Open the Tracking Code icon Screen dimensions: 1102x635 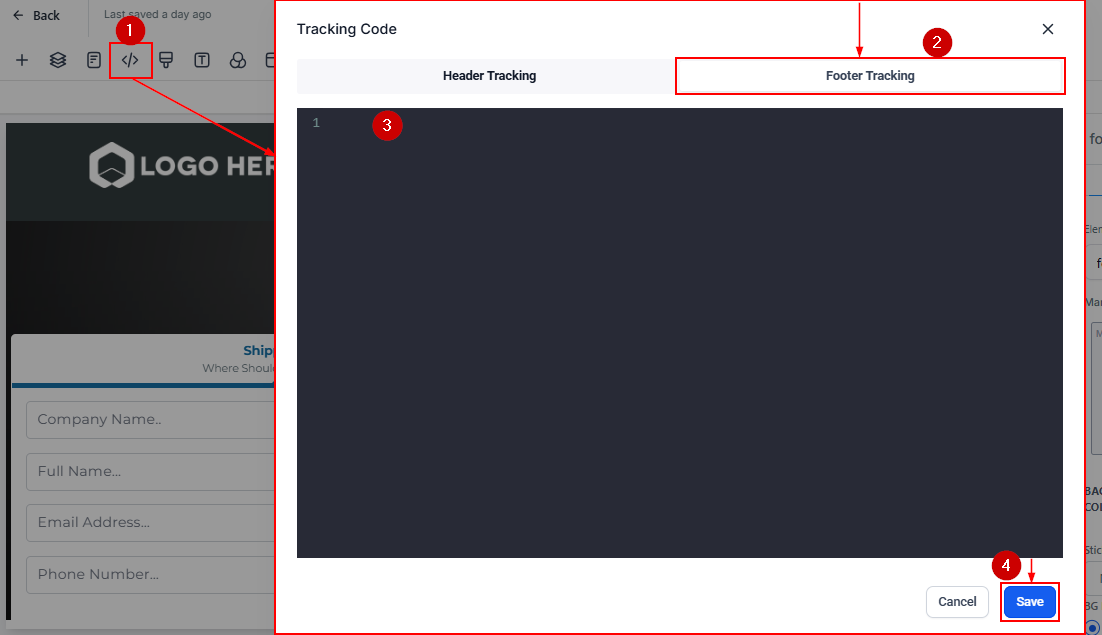click(x=130, y=60)
